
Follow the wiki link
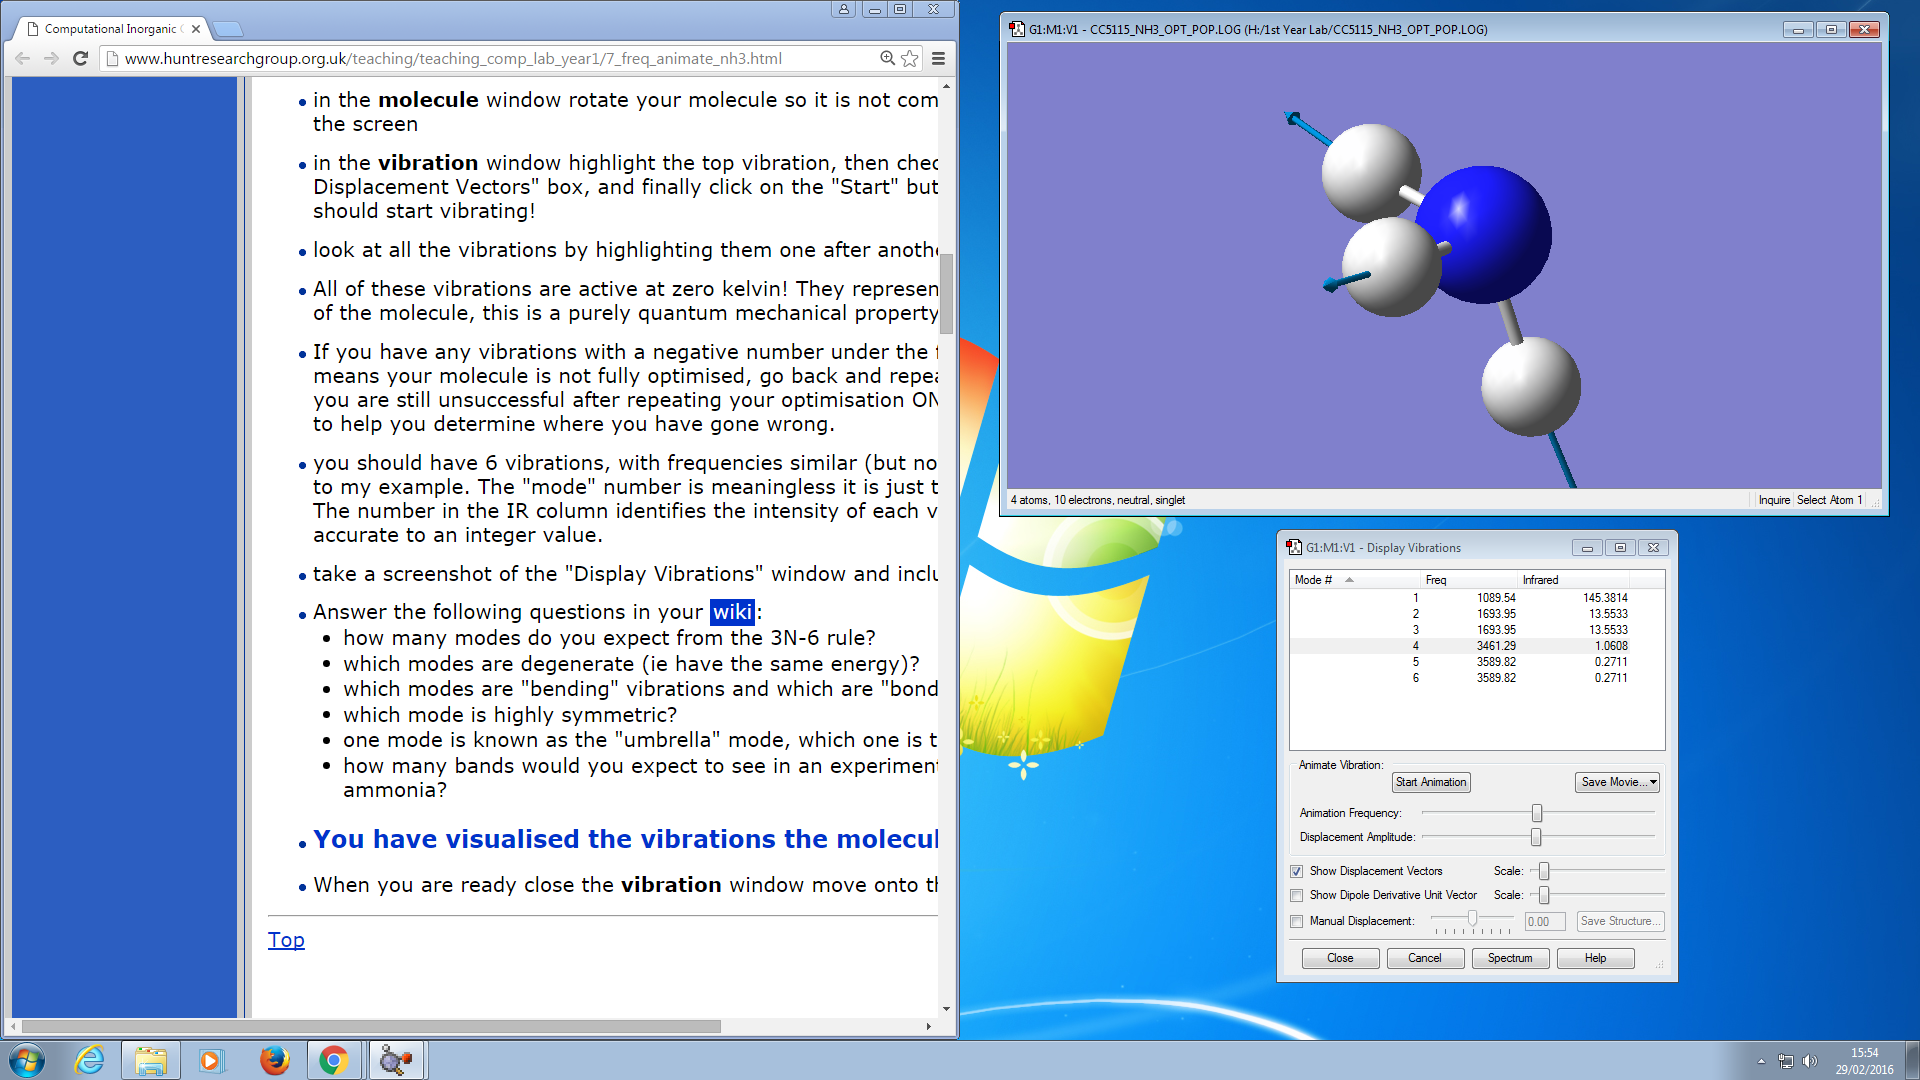click(732, 612)
